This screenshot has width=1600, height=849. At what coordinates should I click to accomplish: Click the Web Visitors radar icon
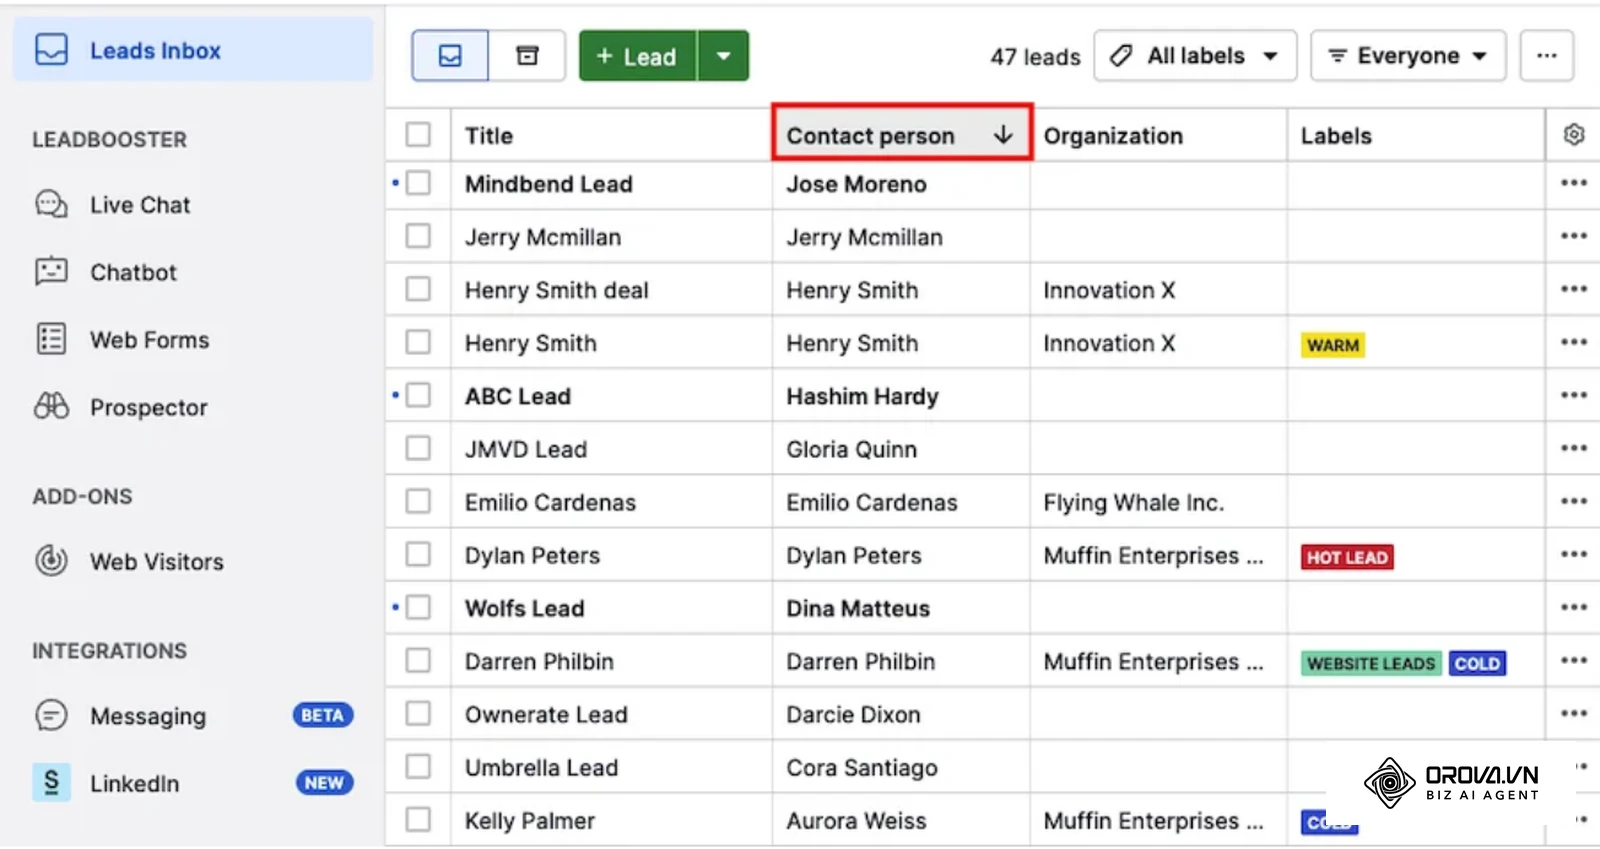(x=51, y=560)
